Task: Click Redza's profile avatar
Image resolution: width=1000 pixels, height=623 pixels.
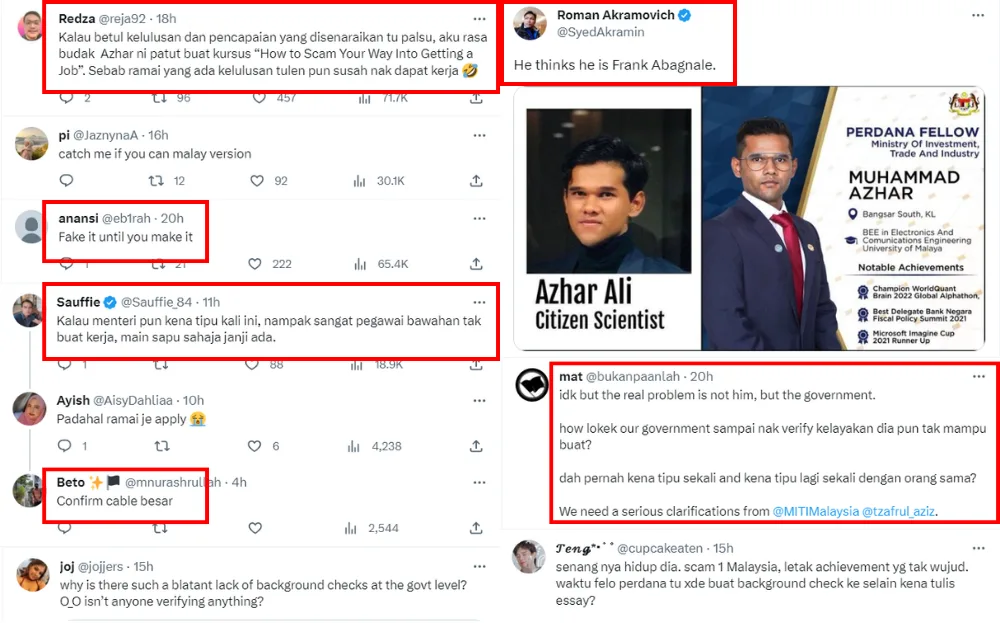Action: pyautogui.click(x=31, y=25)
